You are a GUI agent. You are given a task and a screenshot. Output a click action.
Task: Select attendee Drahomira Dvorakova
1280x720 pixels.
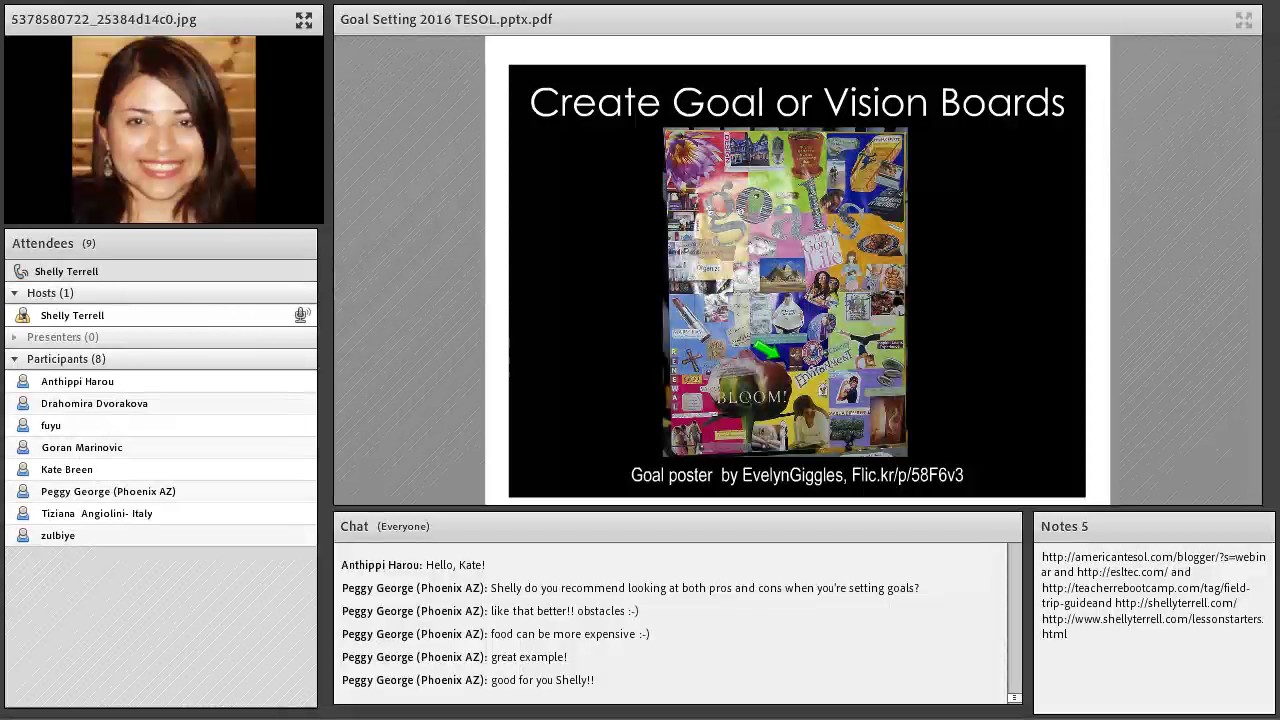(x=160, y=404)
